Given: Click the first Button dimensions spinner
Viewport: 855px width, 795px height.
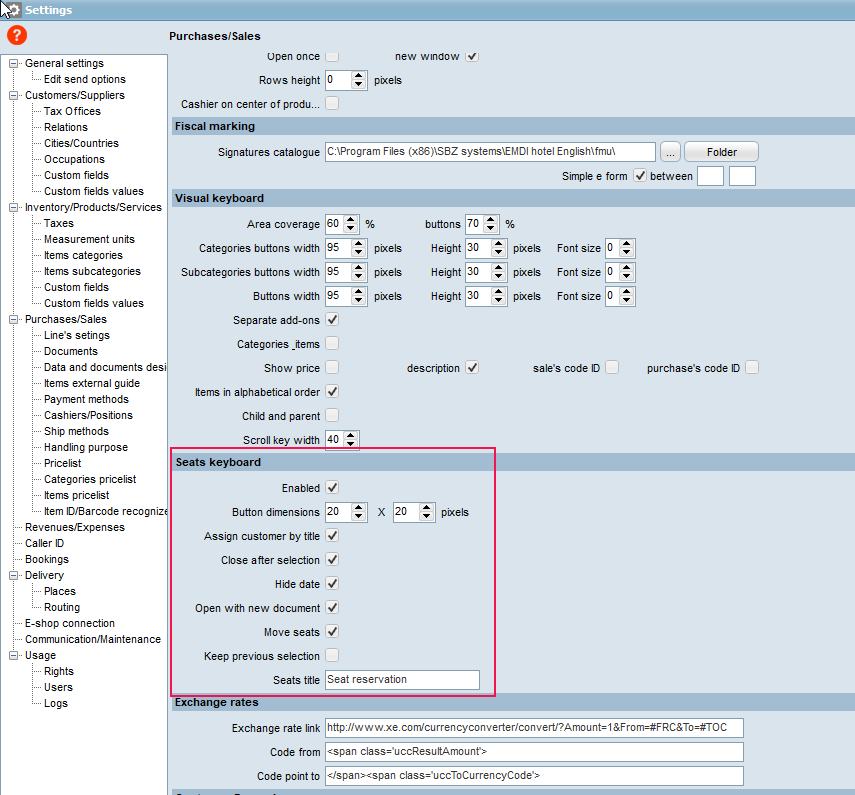Looking at the screenshot, I should point(346,512).
